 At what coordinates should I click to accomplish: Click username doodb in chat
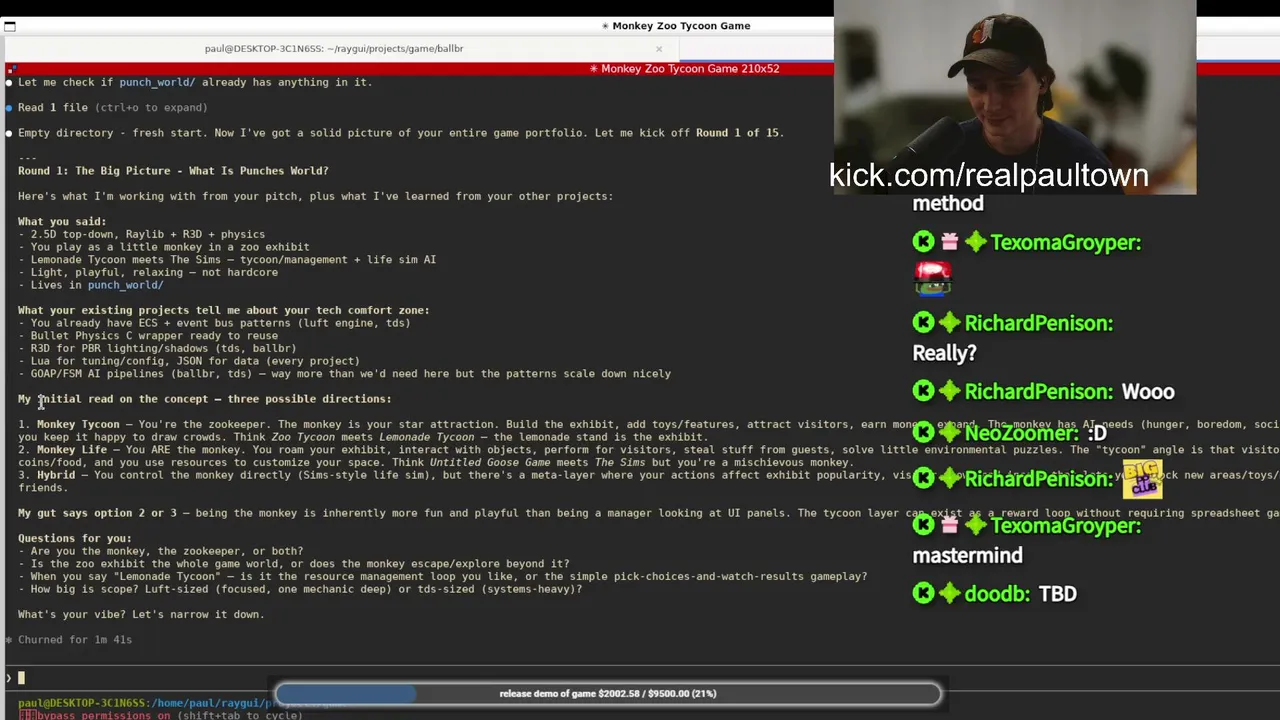(997, 594)
